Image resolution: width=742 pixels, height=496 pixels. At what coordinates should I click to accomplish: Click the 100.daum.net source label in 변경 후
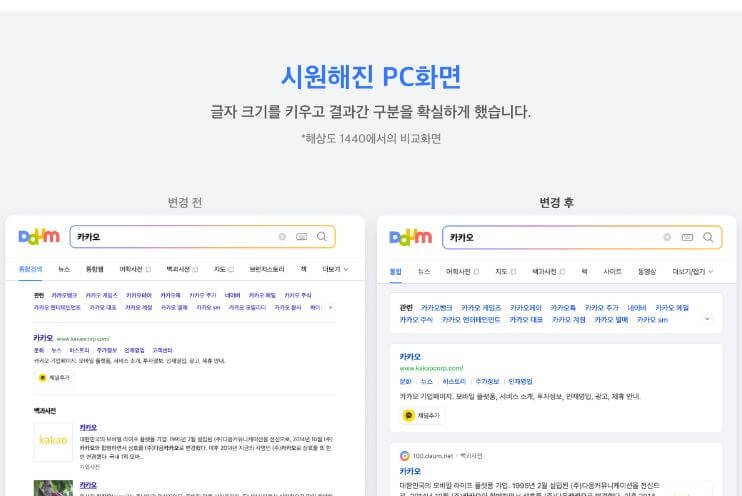point(433,456)
